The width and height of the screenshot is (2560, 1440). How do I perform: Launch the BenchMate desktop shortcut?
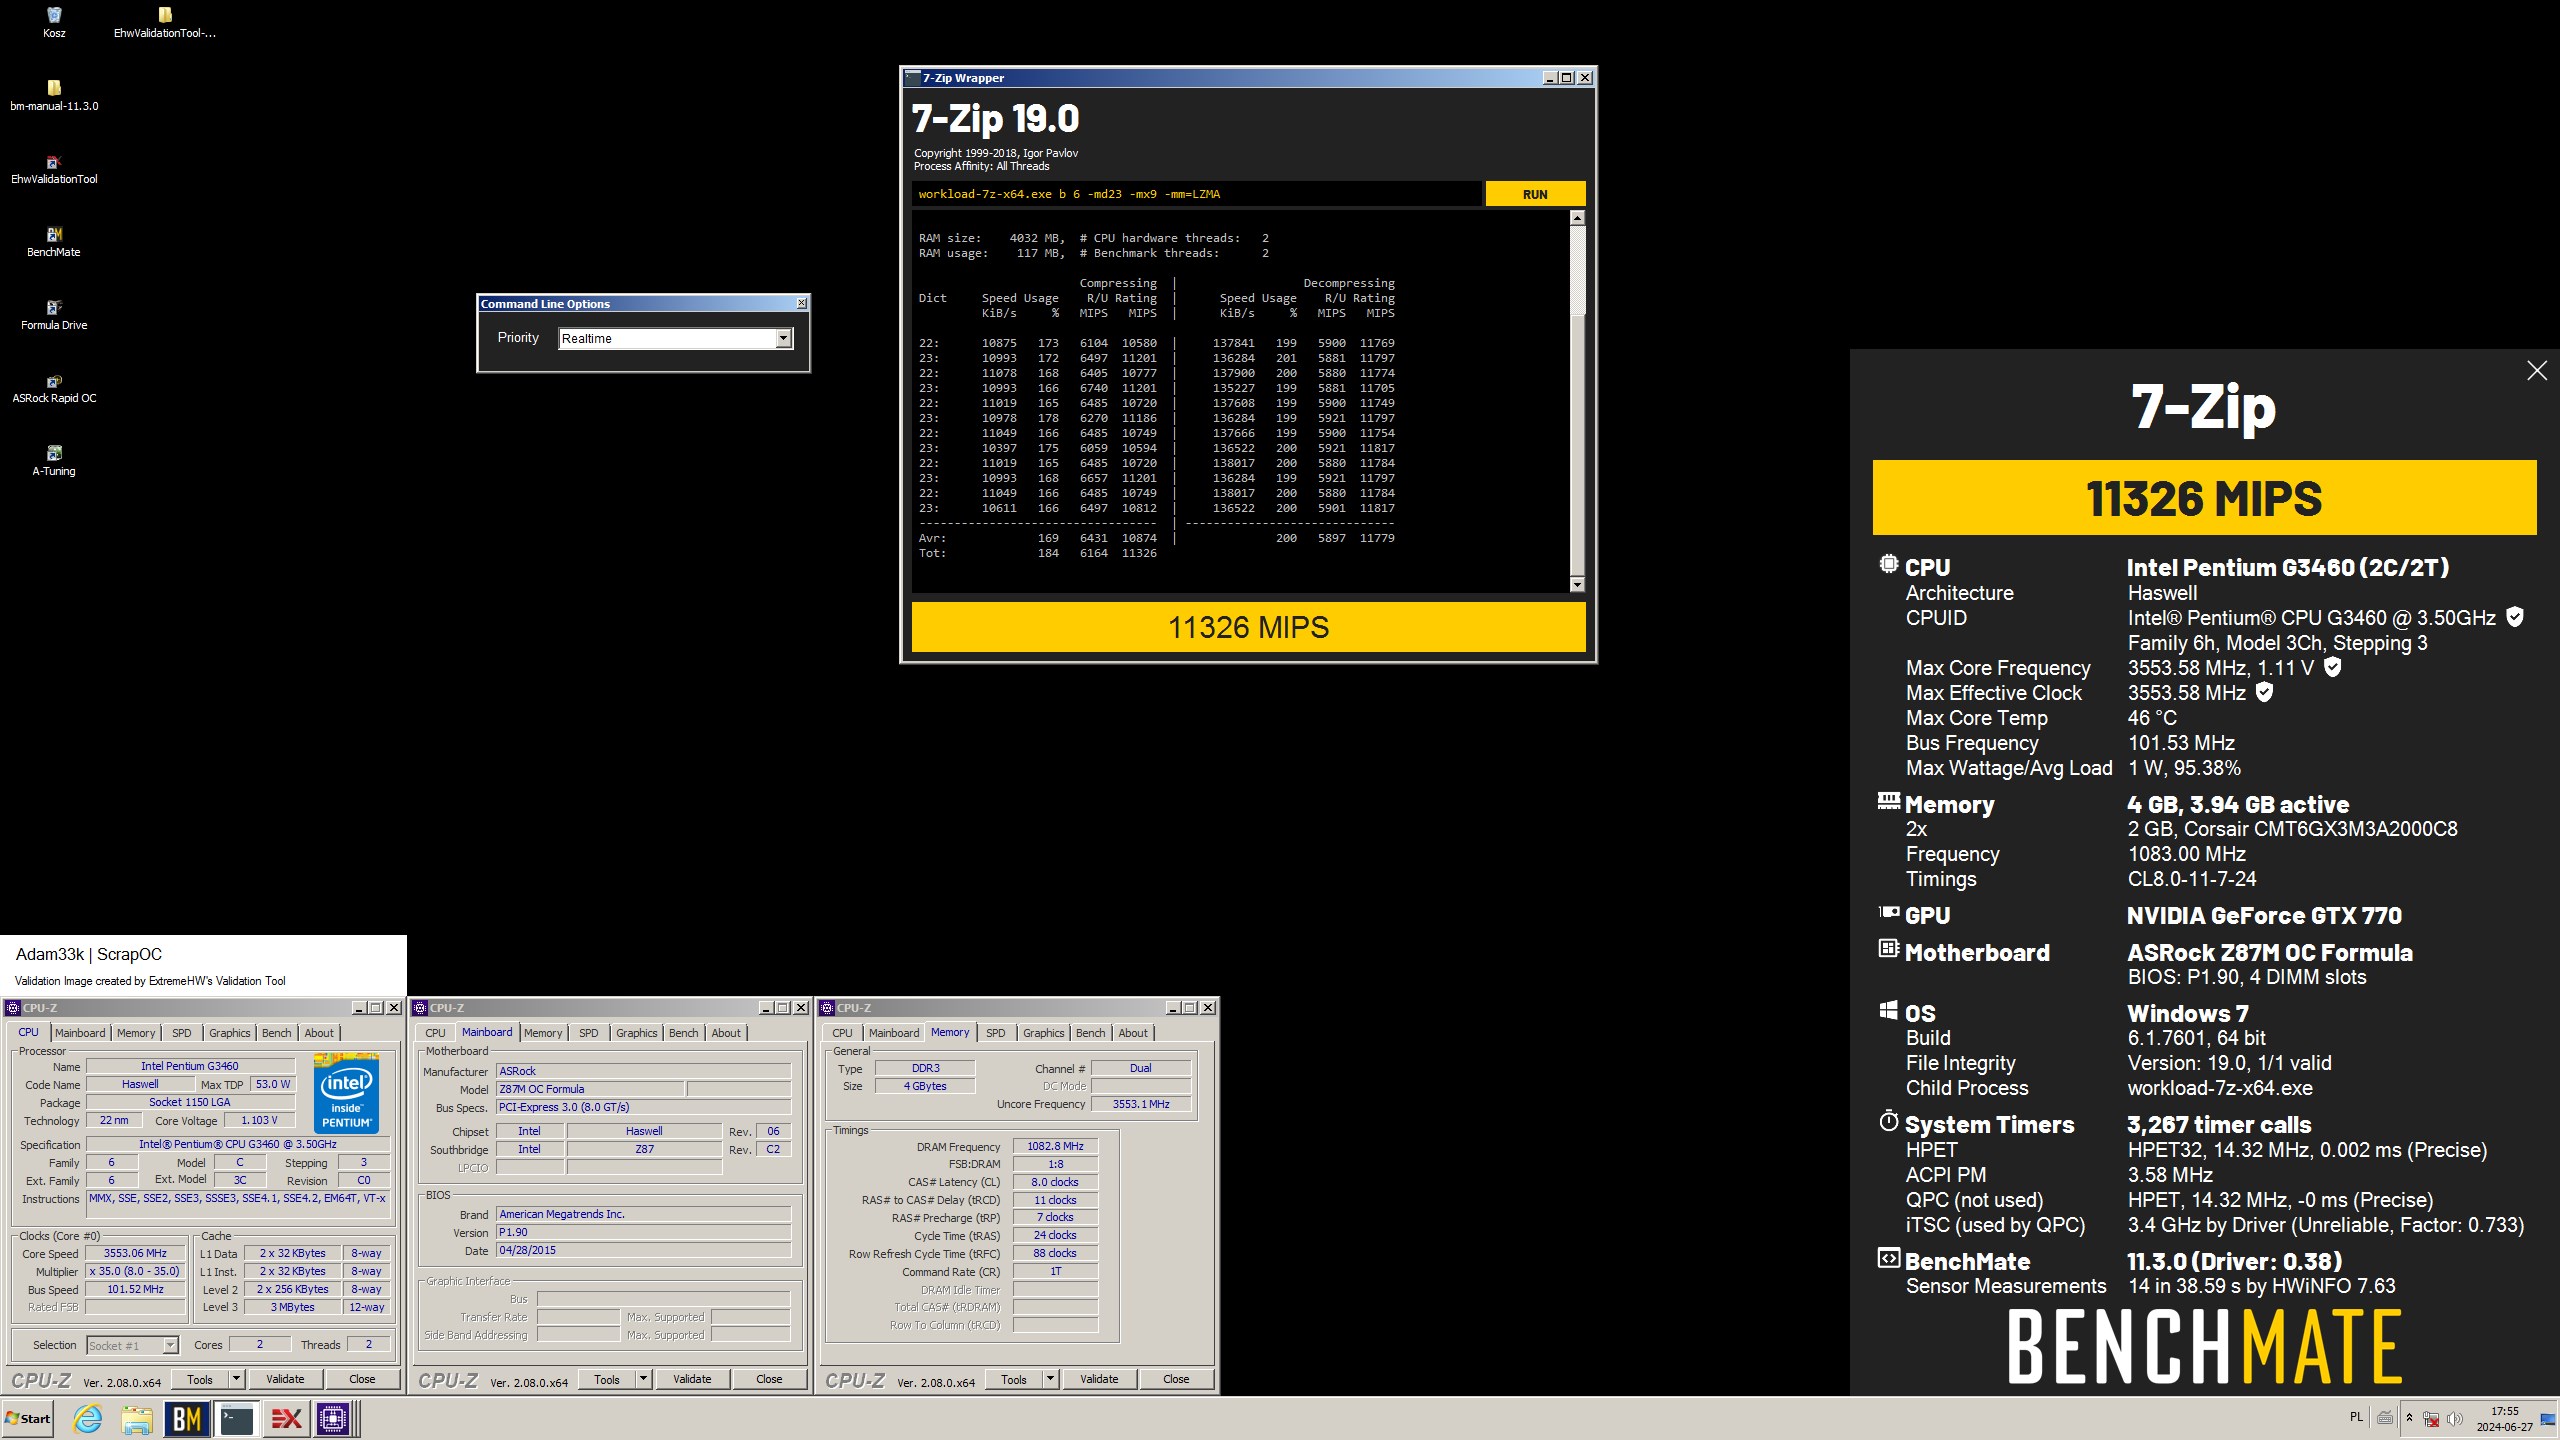[x=54, y=241]
